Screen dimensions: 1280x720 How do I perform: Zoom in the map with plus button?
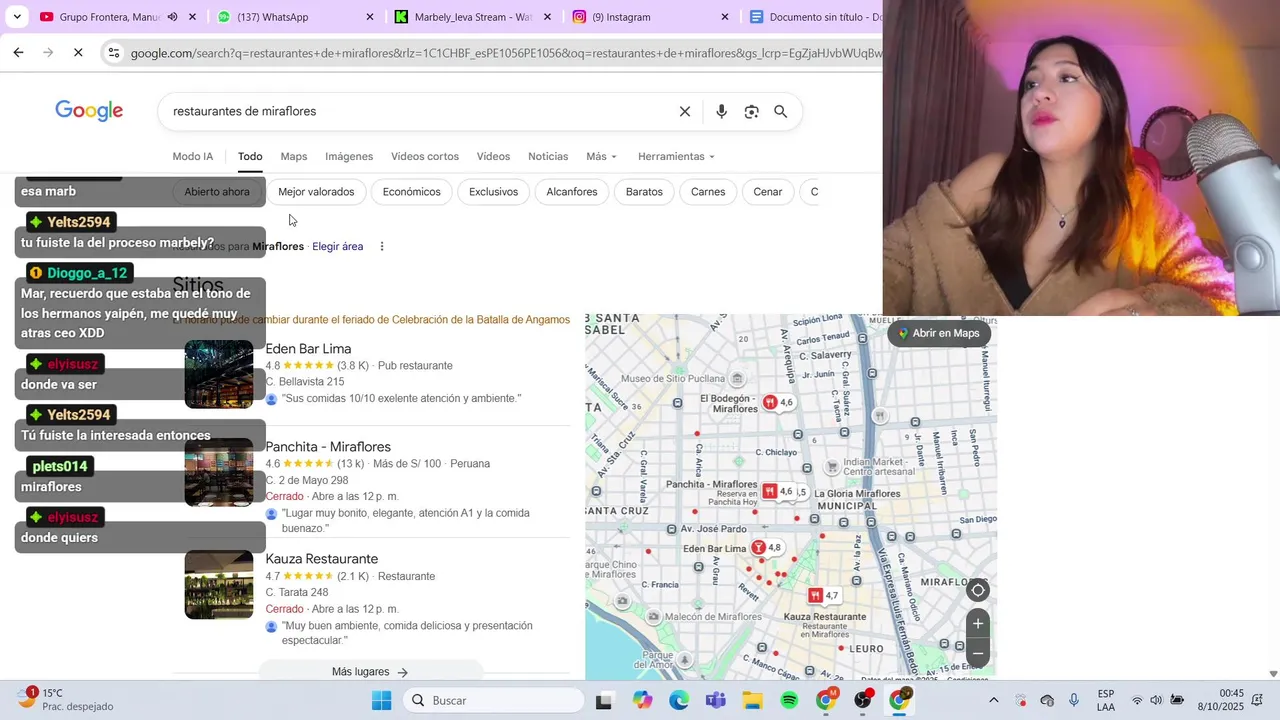978,624
